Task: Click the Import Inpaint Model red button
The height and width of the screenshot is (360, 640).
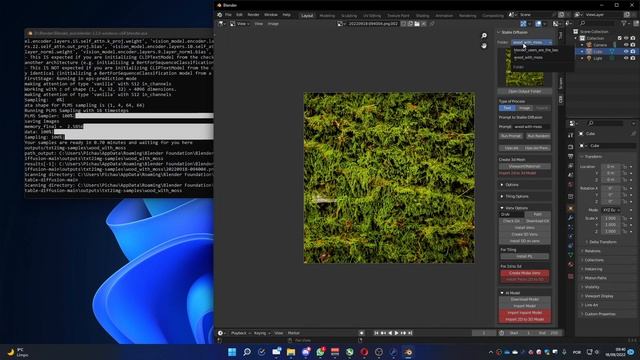Action: coord(524,313)
